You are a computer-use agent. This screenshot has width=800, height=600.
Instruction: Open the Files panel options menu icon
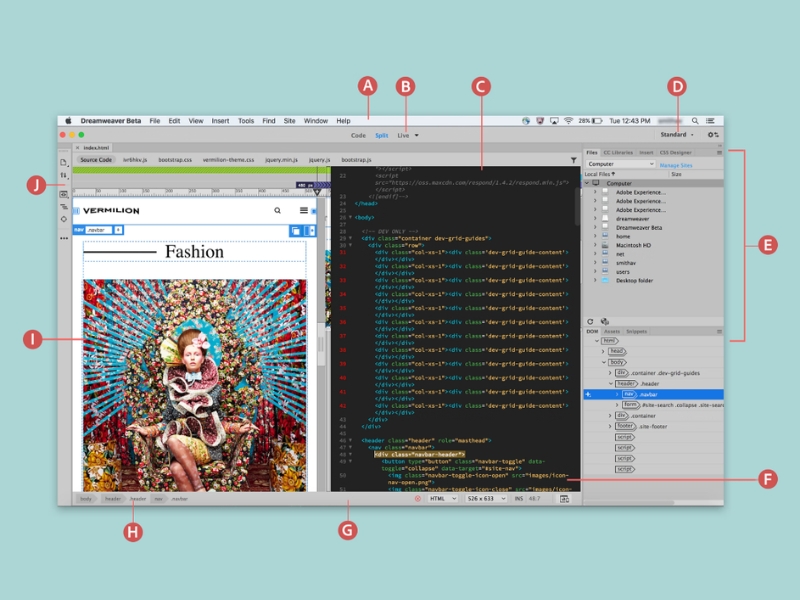coord(719,153)
